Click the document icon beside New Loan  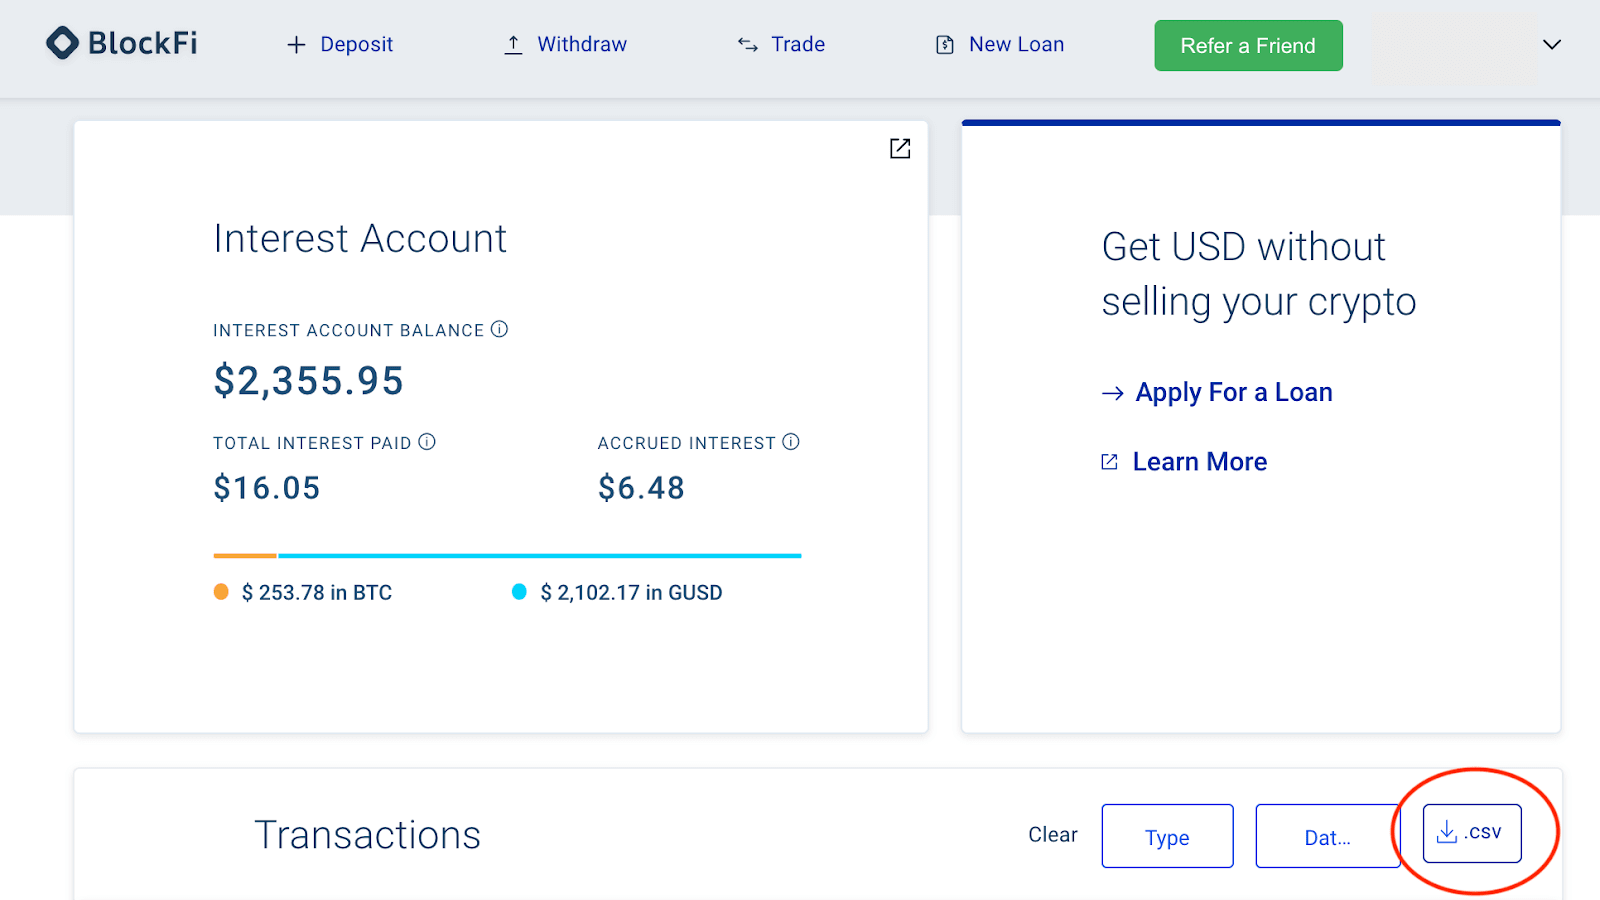coord(945,45)
